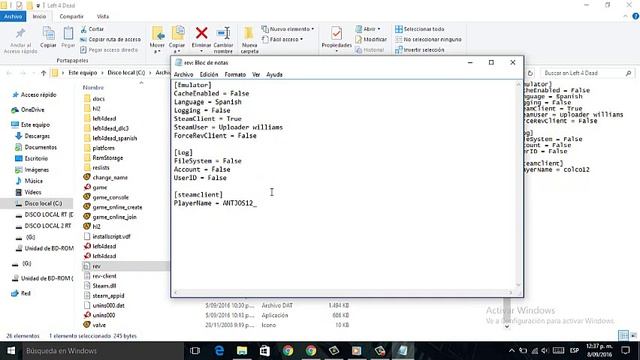Select the RomStorage folder
Image resolution: width=640 pixels, height=360 pixels.
click(103, 158)
